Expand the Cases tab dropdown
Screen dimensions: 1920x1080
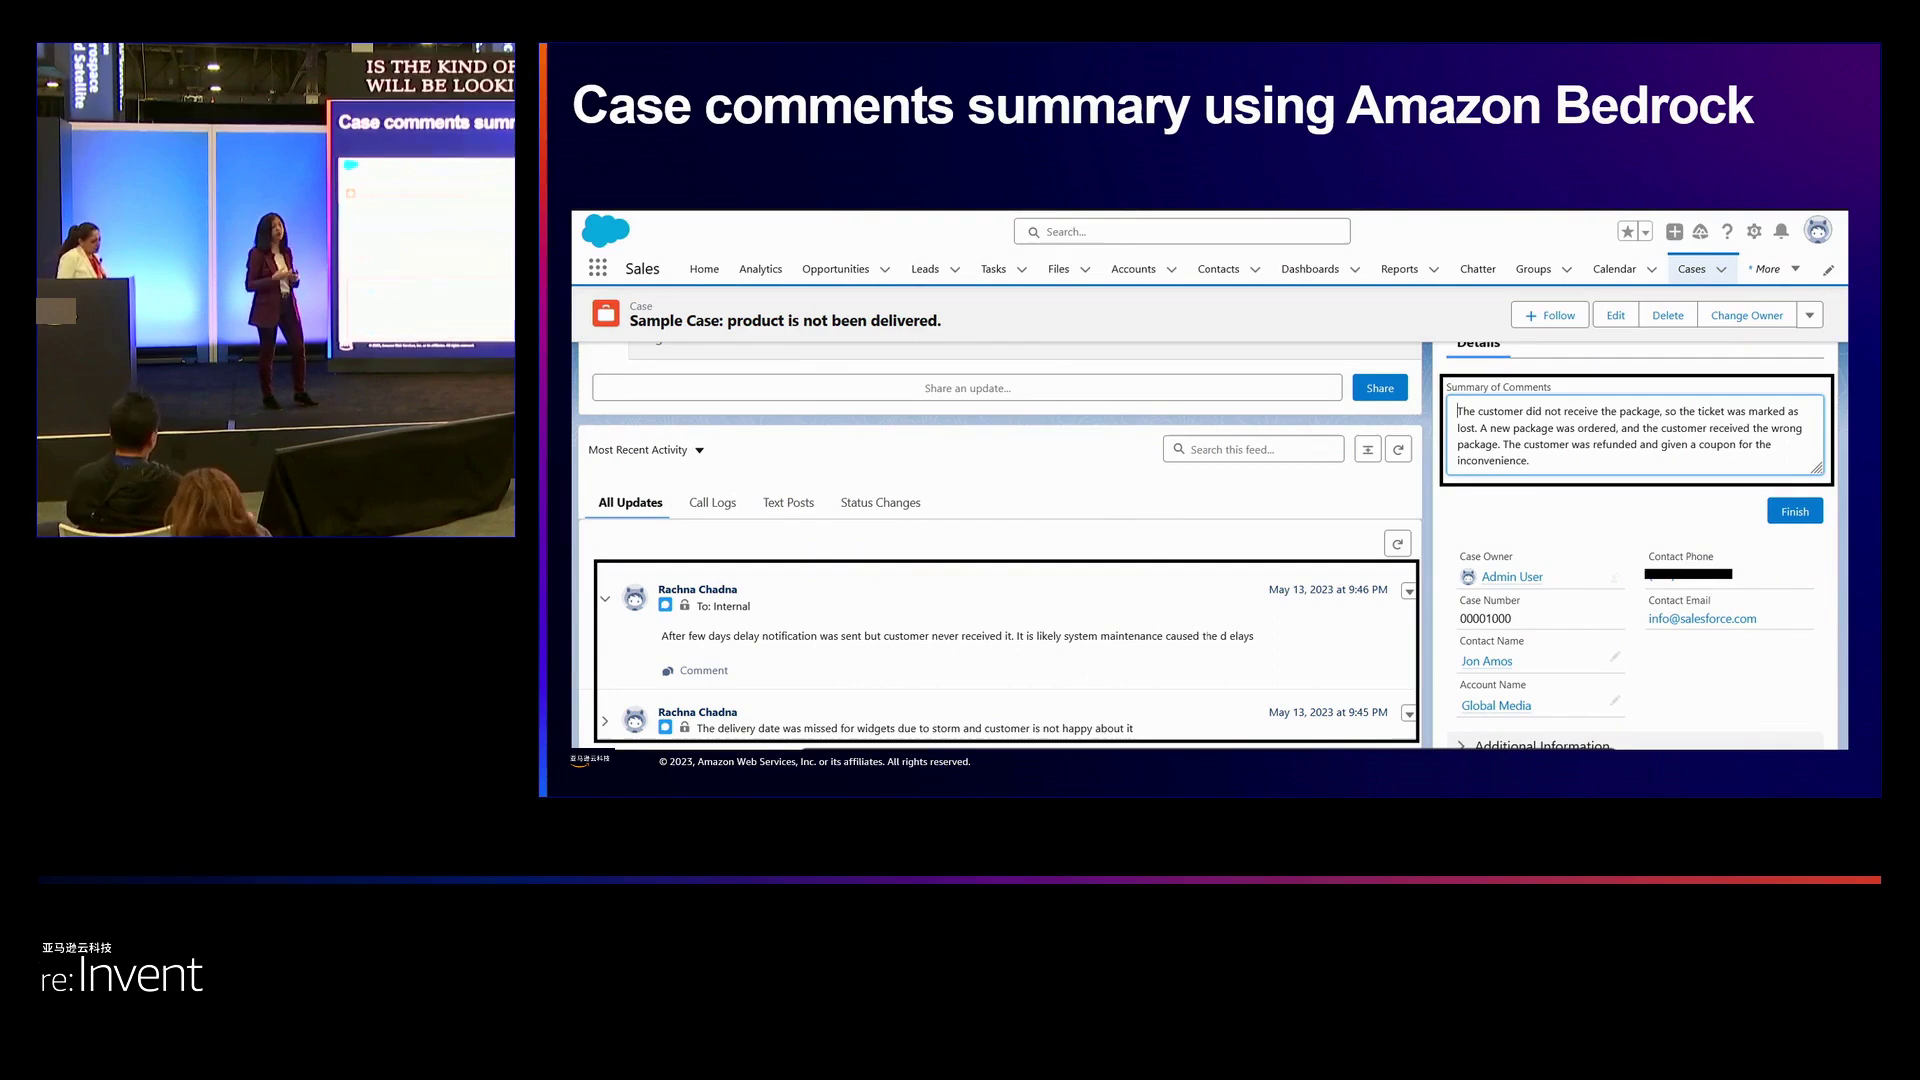tap(1721, 270)
